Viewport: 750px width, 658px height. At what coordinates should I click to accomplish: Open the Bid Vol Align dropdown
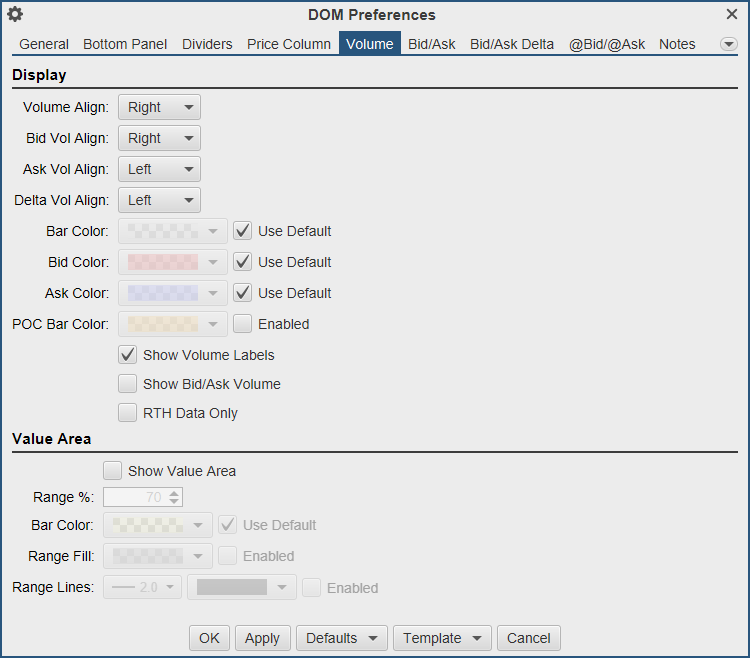tap(159, 139)
